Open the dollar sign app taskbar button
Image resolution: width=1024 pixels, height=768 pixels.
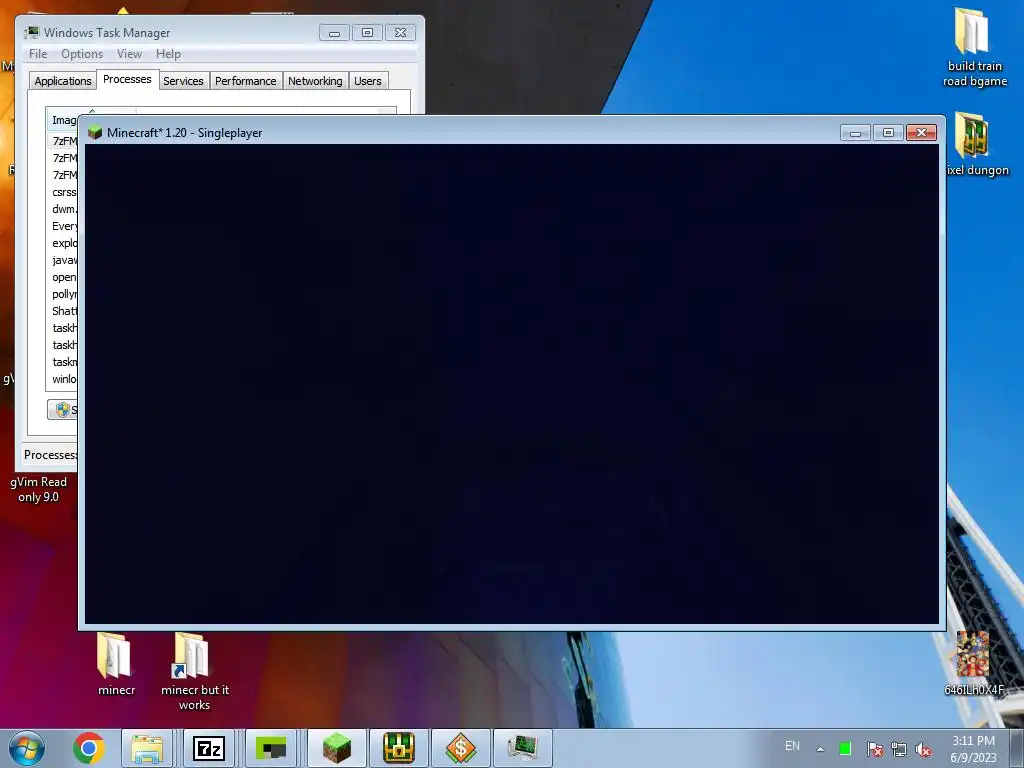[460, 748]
